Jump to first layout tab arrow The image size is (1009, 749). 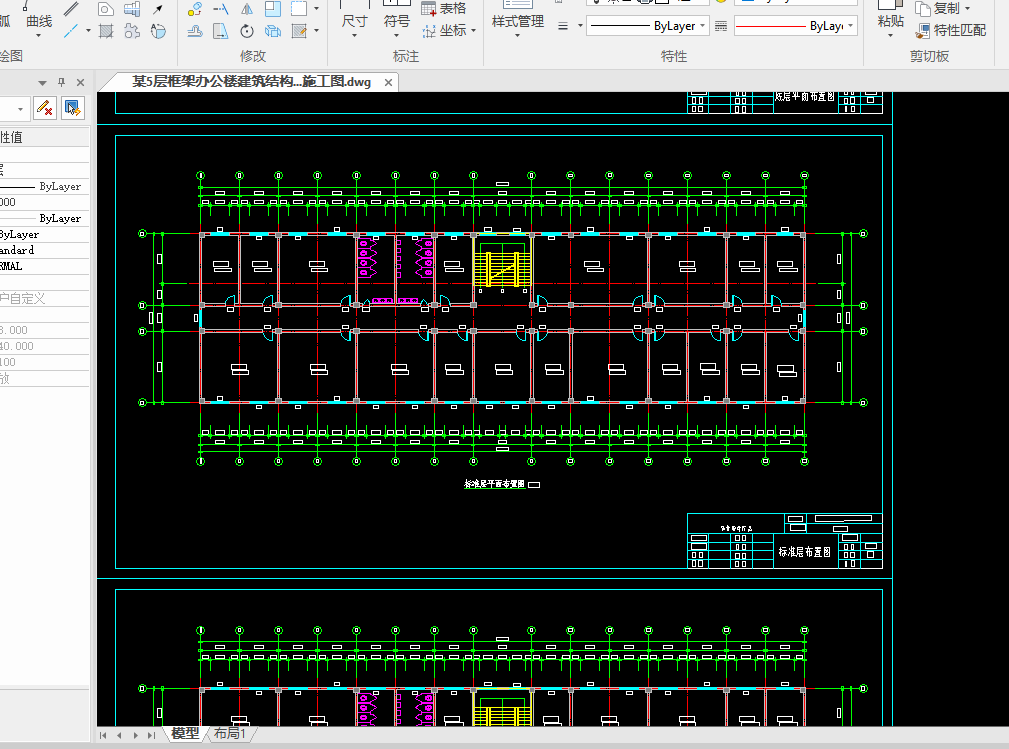pos(103,735)
